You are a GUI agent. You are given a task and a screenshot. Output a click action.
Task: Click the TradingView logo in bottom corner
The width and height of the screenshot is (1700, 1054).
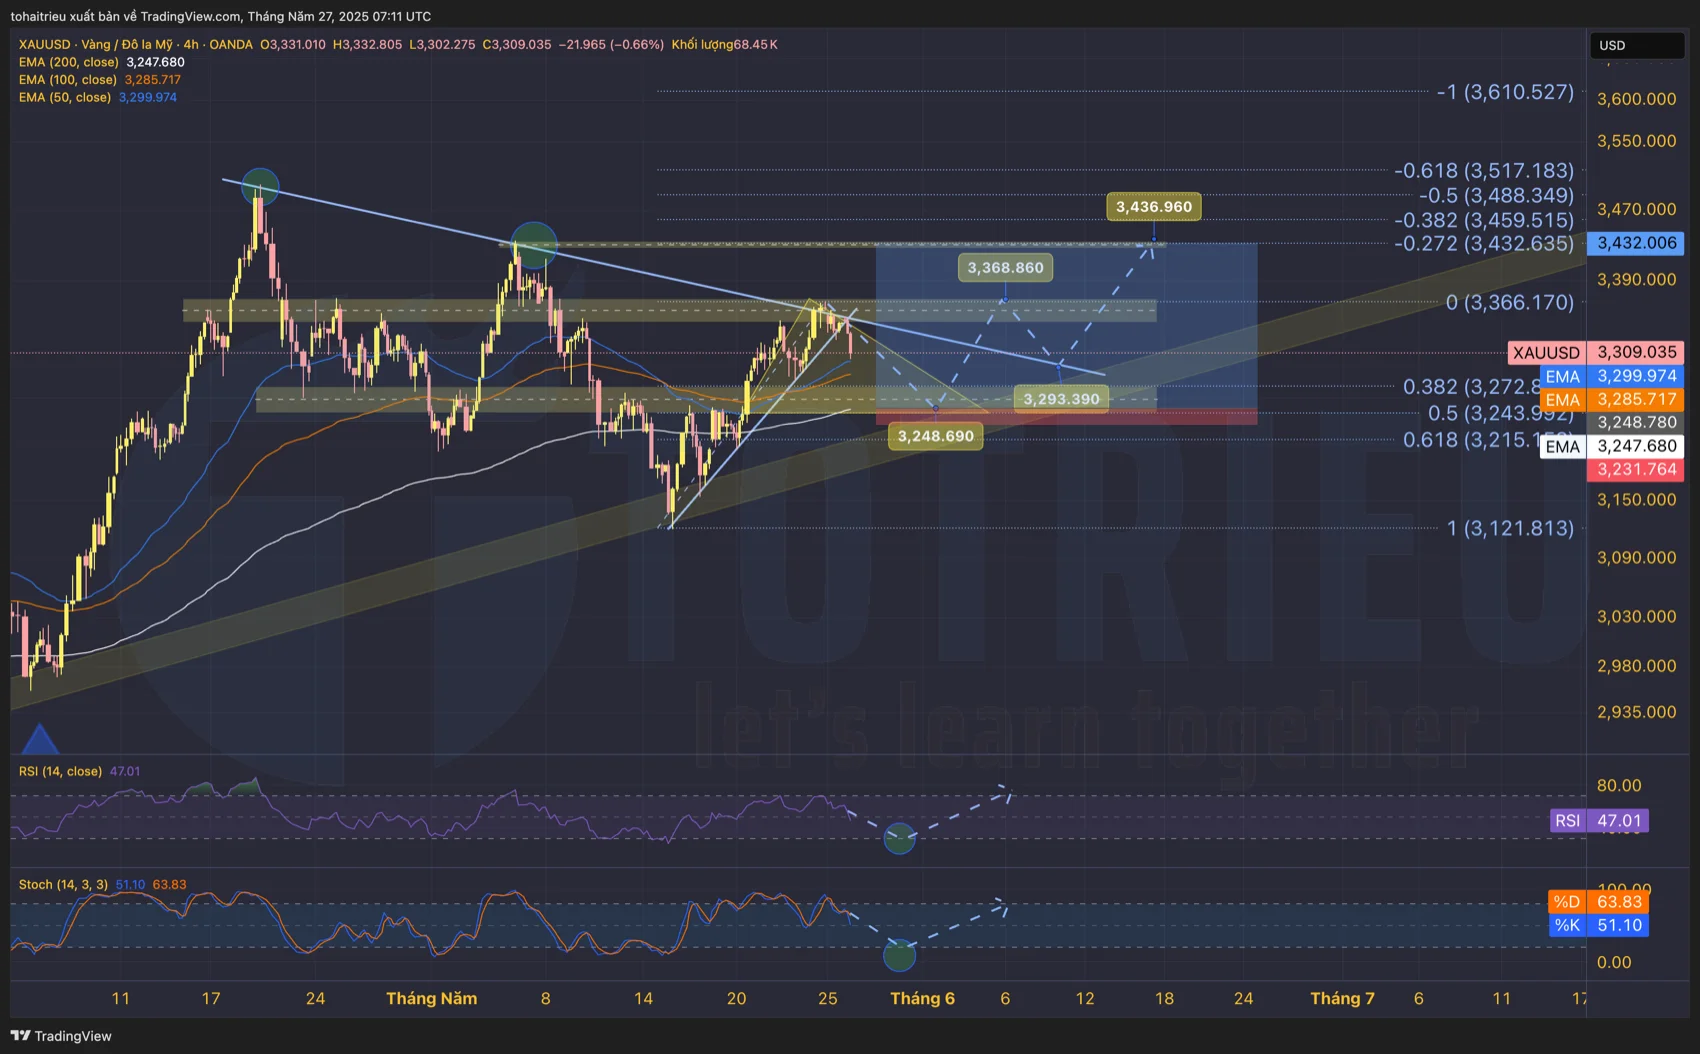(x=61, y=1036)
